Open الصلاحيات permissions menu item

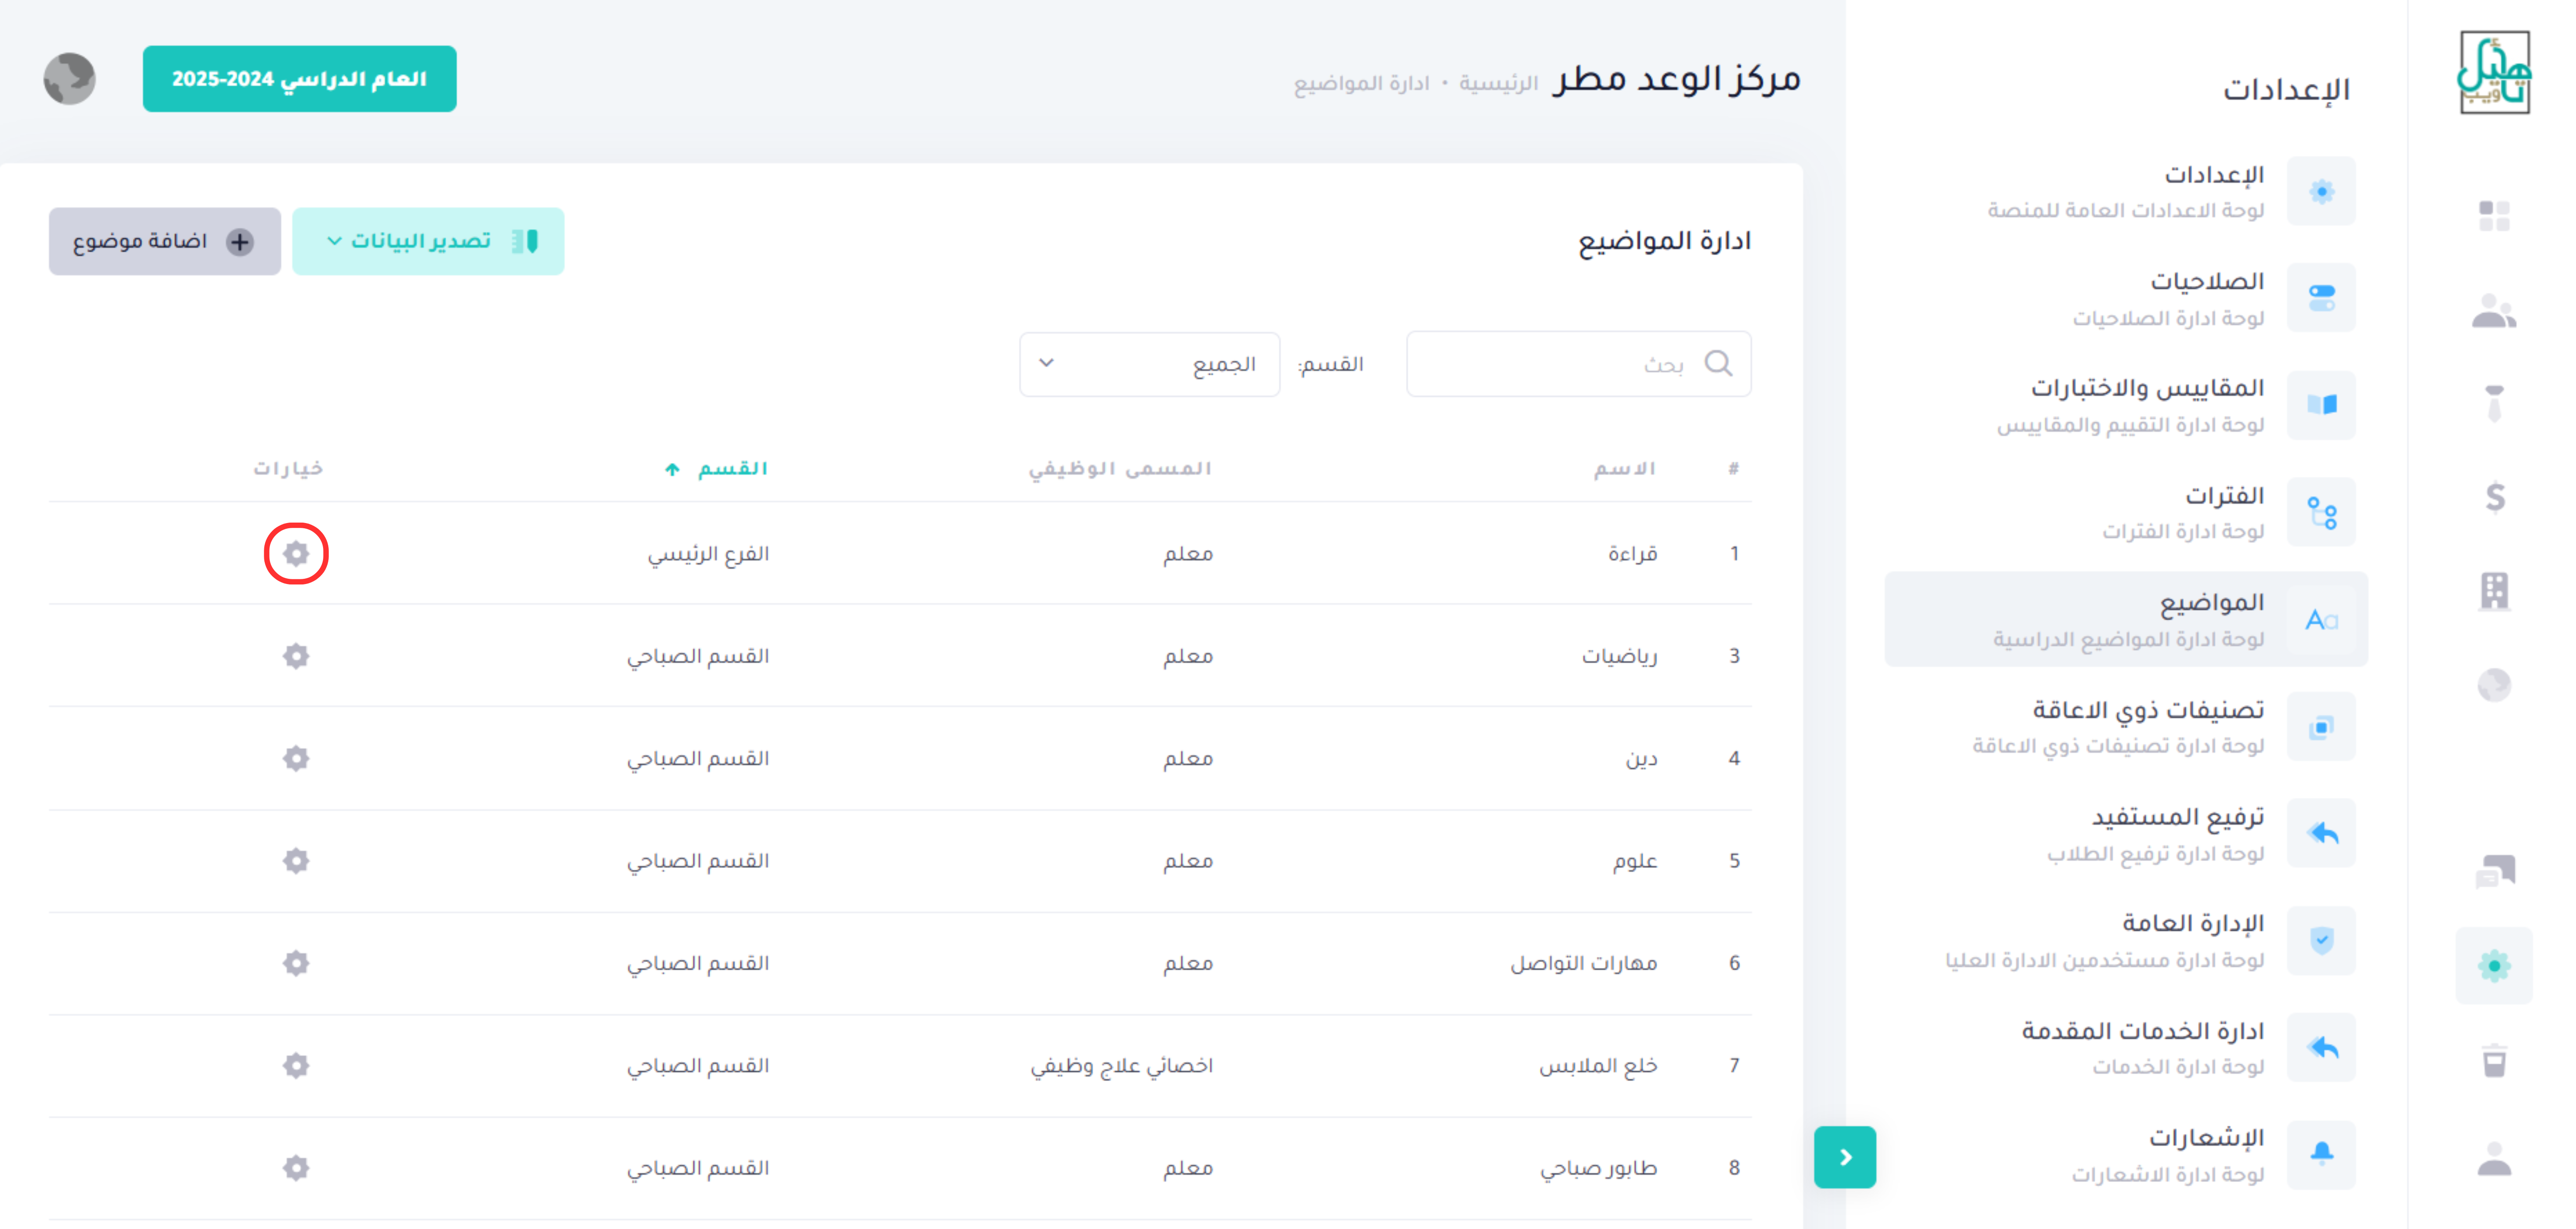(2126, 298)
